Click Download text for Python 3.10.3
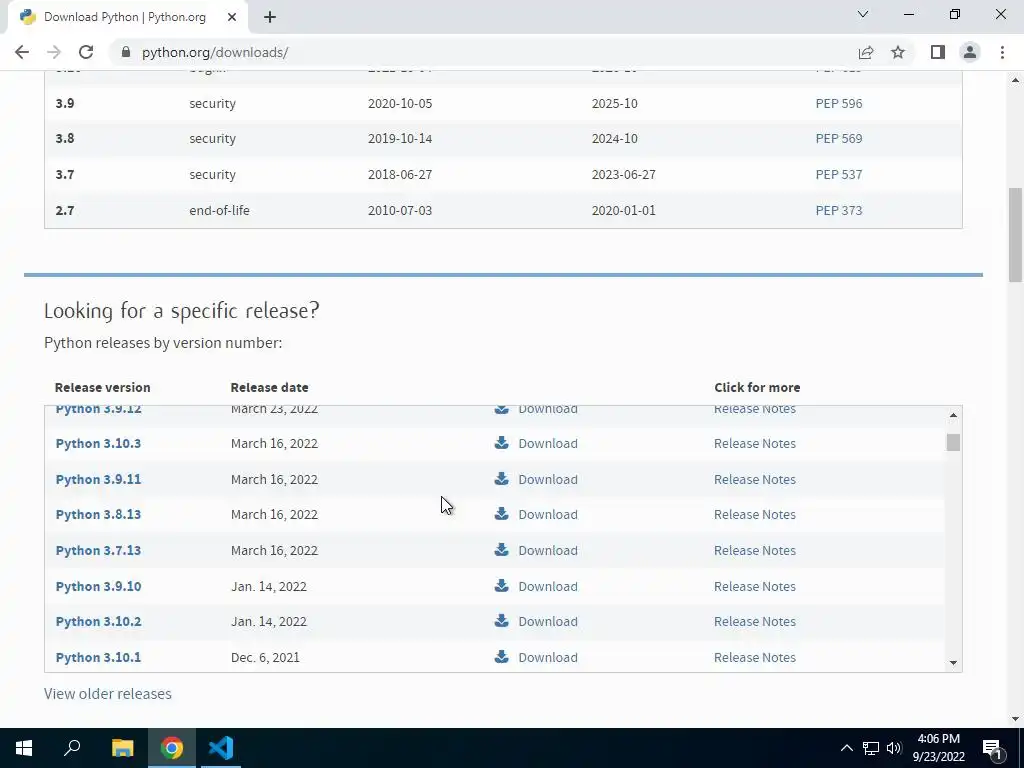The image size is (1024, 768). [x=548, y=443]
